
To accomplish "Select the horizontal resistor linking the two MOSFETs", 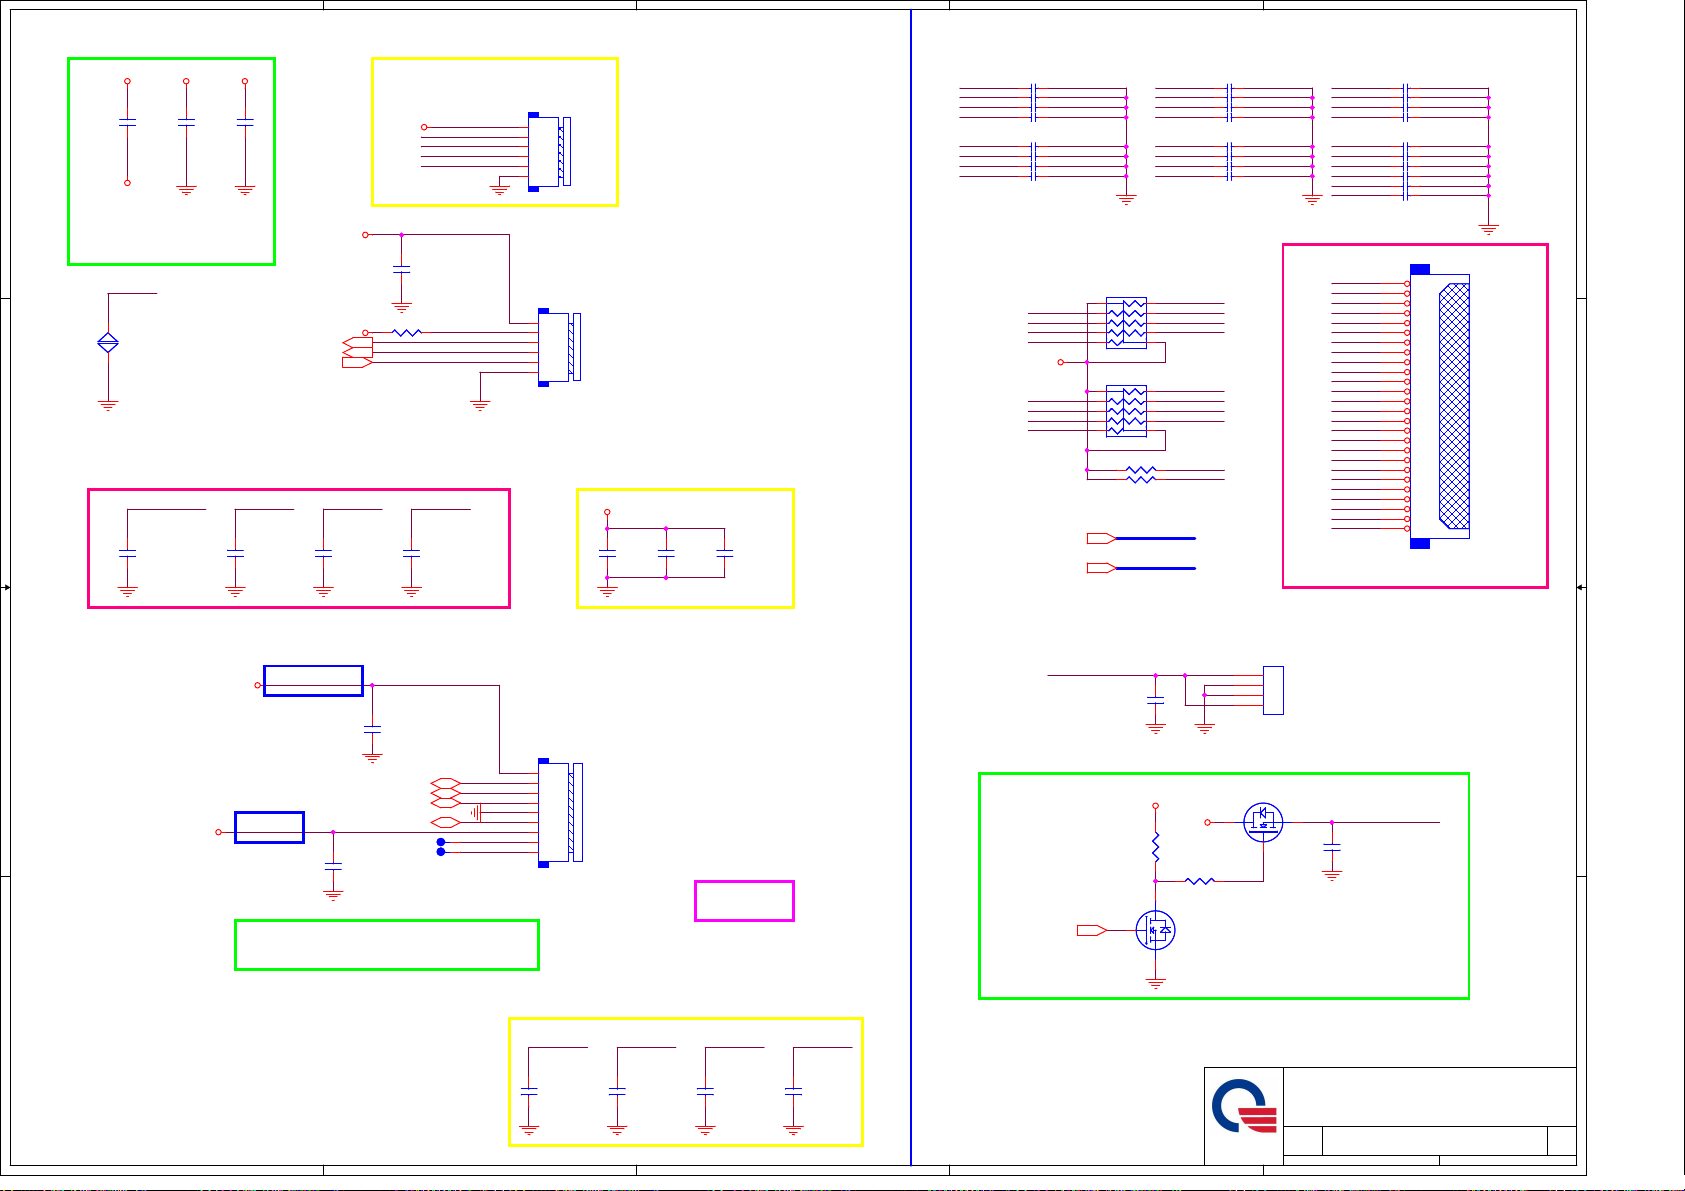I will coord(1199,881).
